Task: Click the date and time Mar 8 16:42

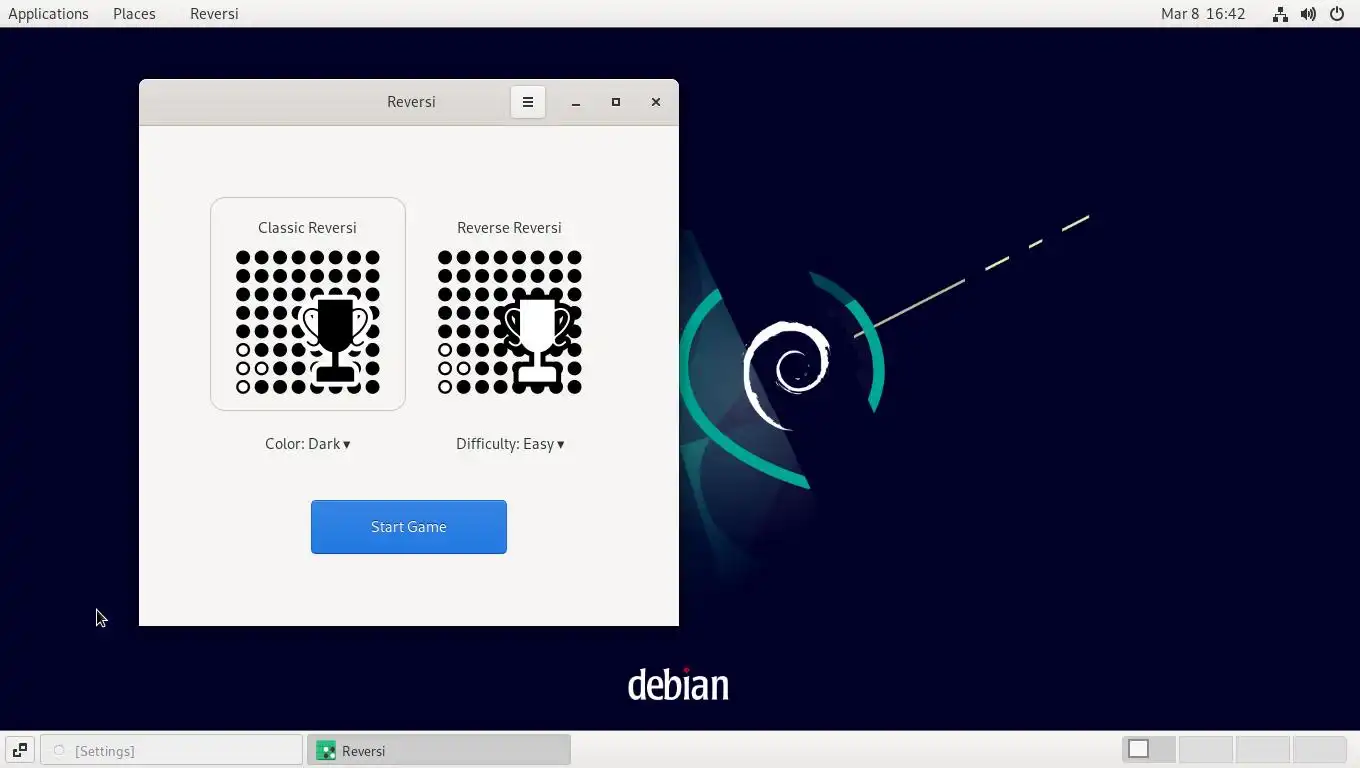Action: [x=1203, y=14]
